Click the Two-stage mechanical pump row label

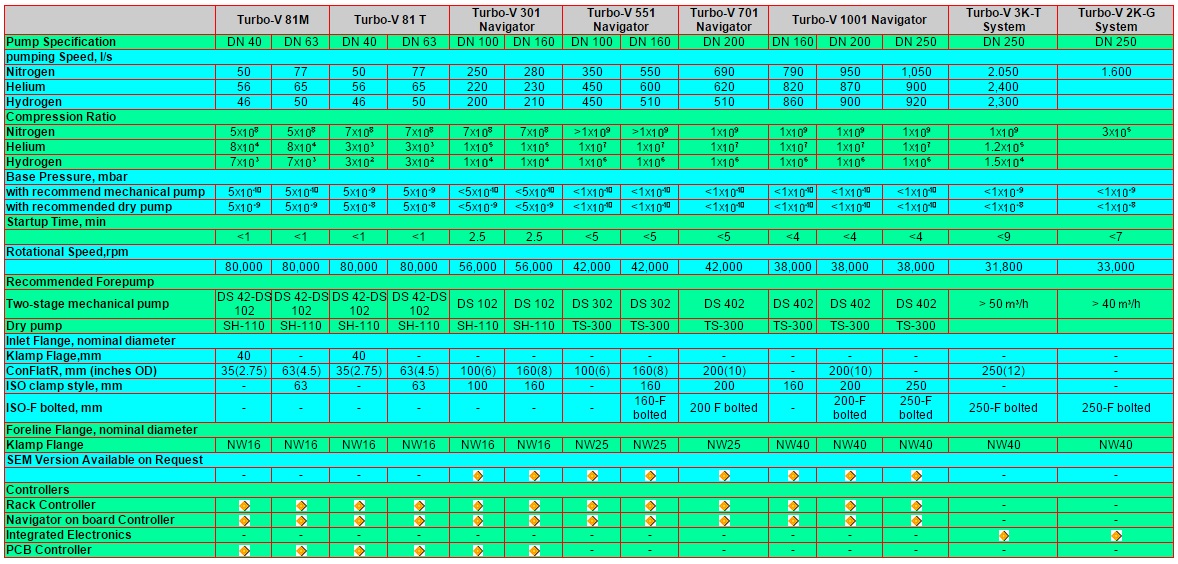[87, 304]
